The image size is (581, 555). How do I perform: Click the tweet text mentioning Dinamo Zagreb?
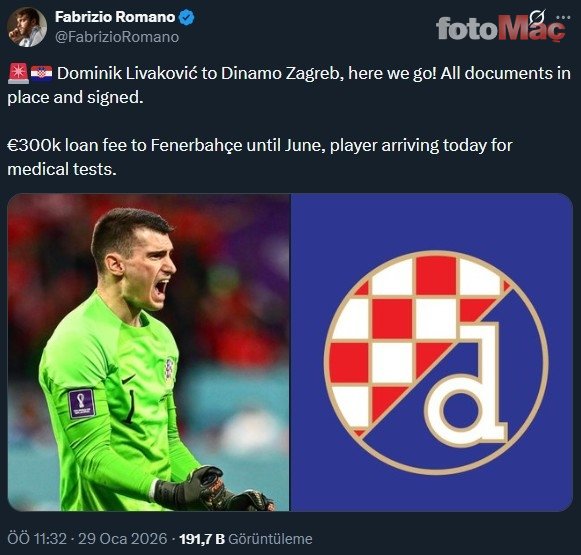[289, 85]
